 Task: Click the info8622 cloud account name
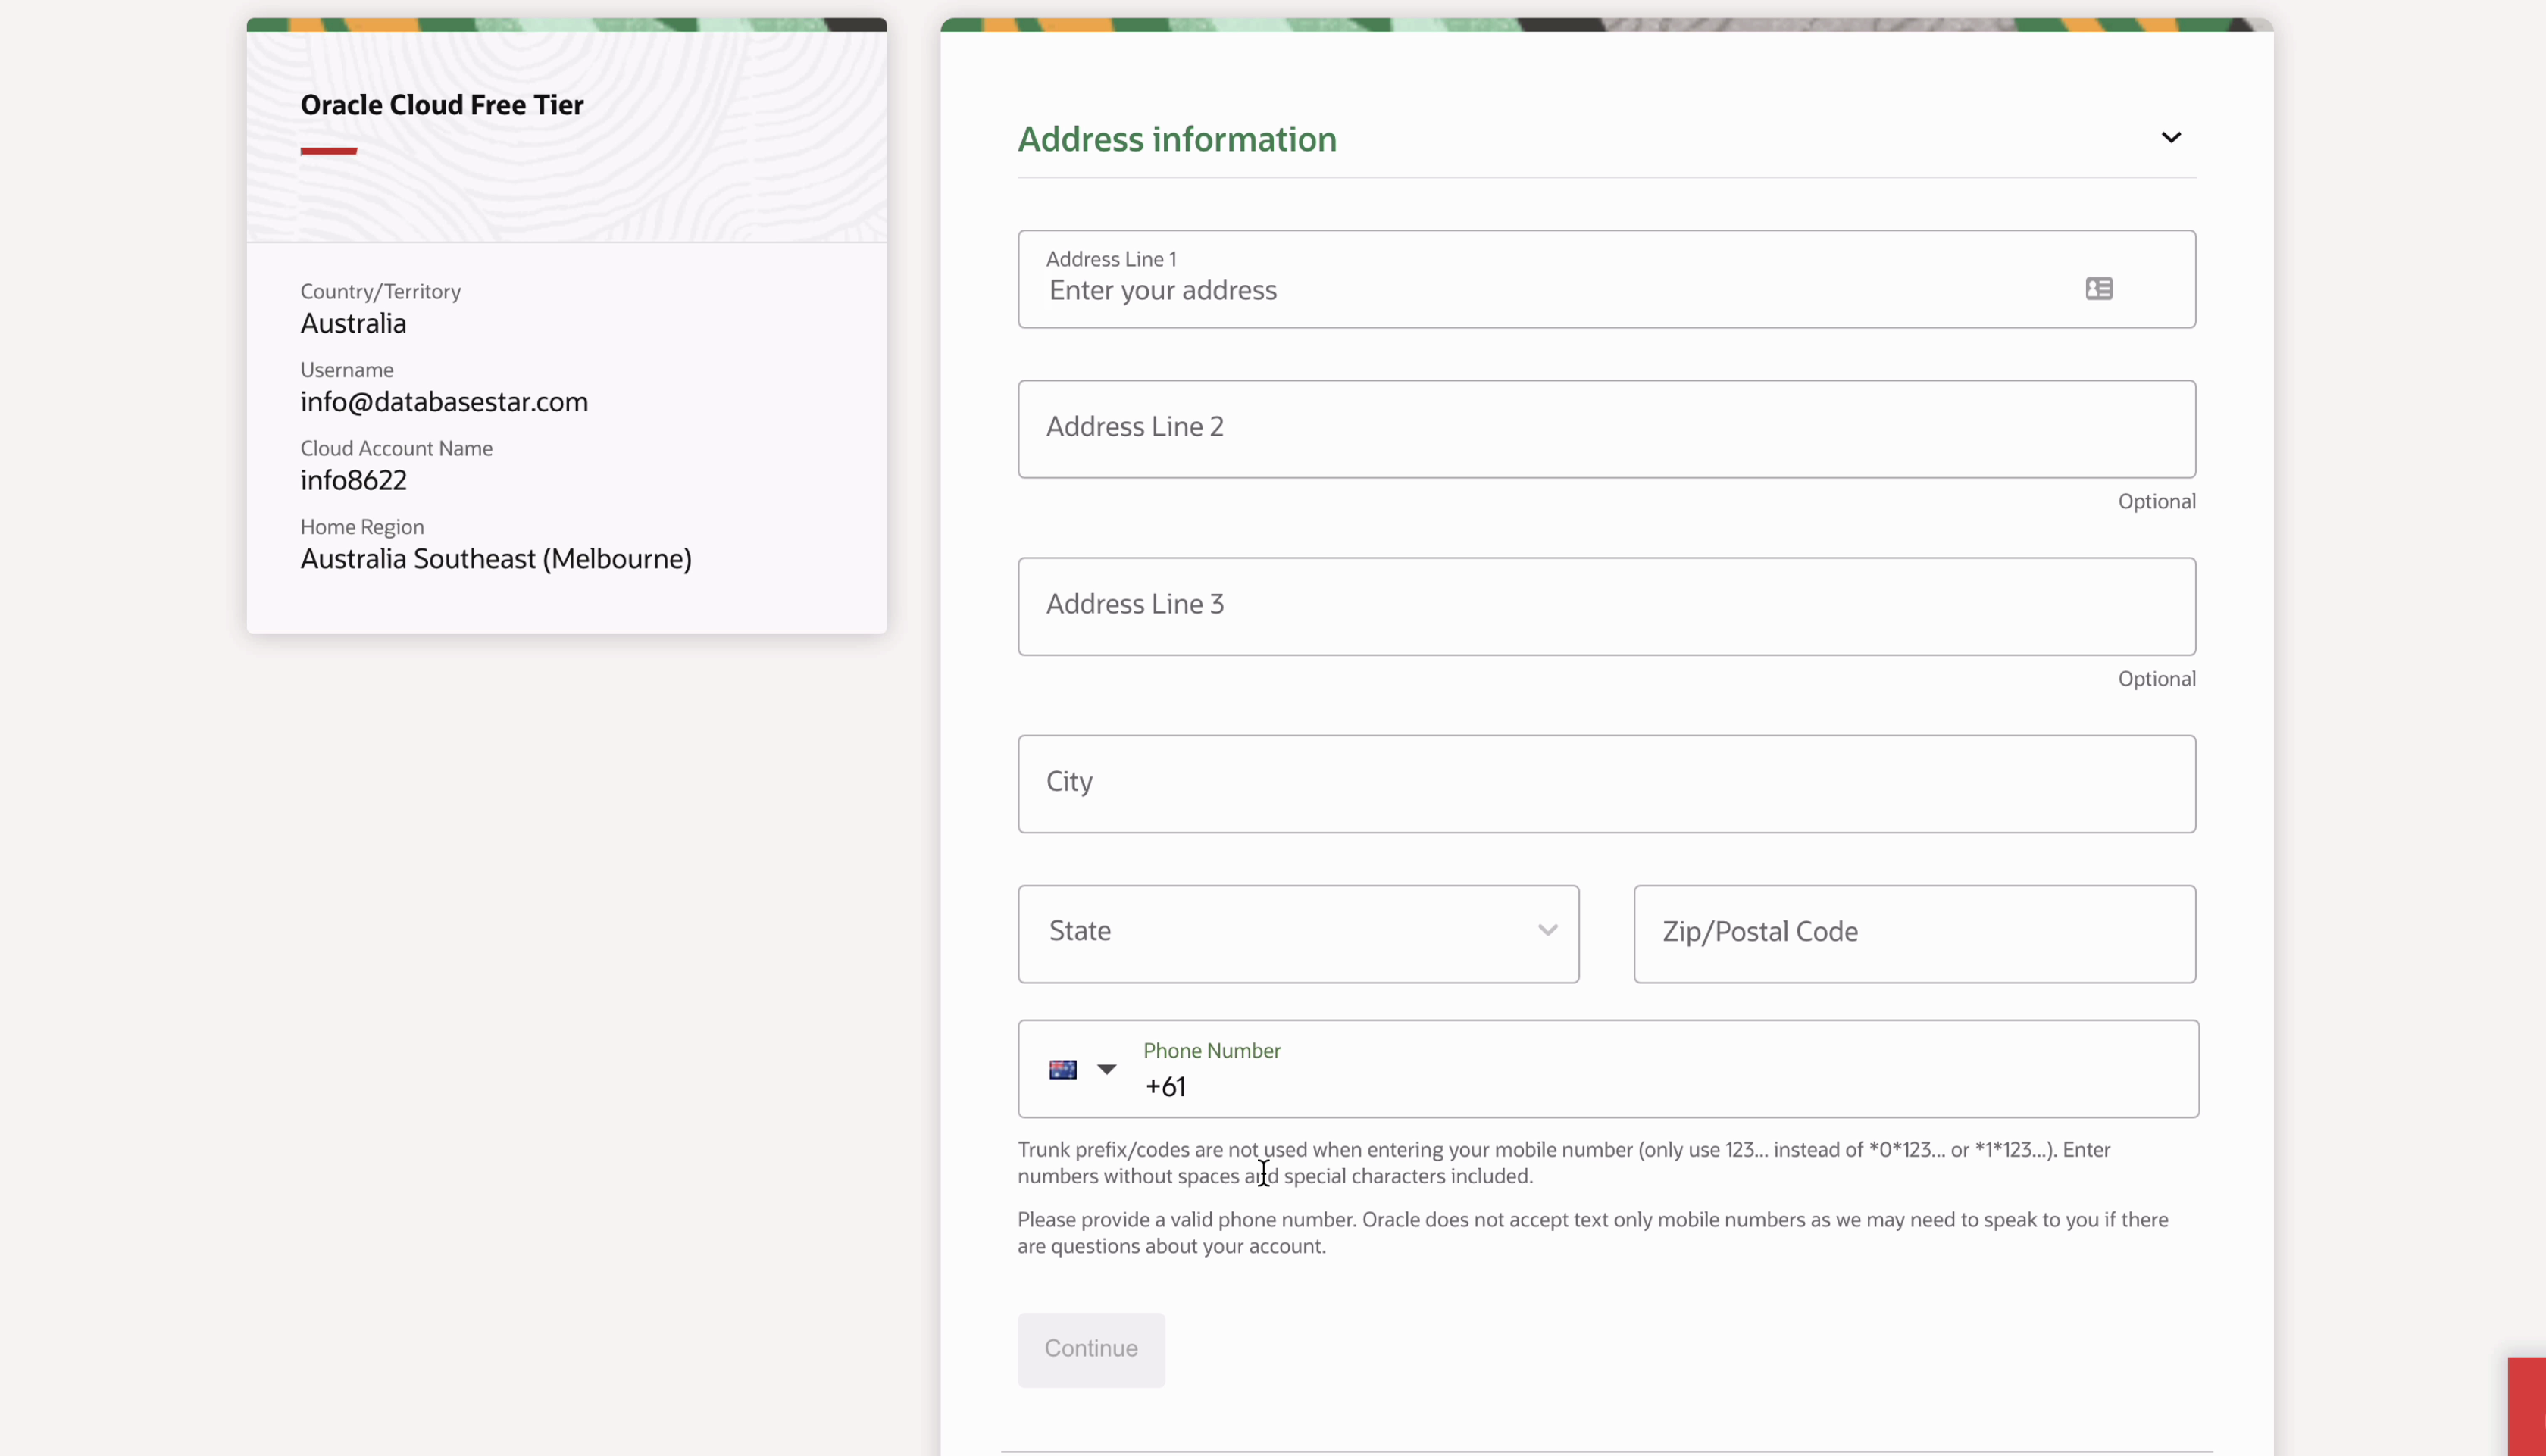point(353,480)
